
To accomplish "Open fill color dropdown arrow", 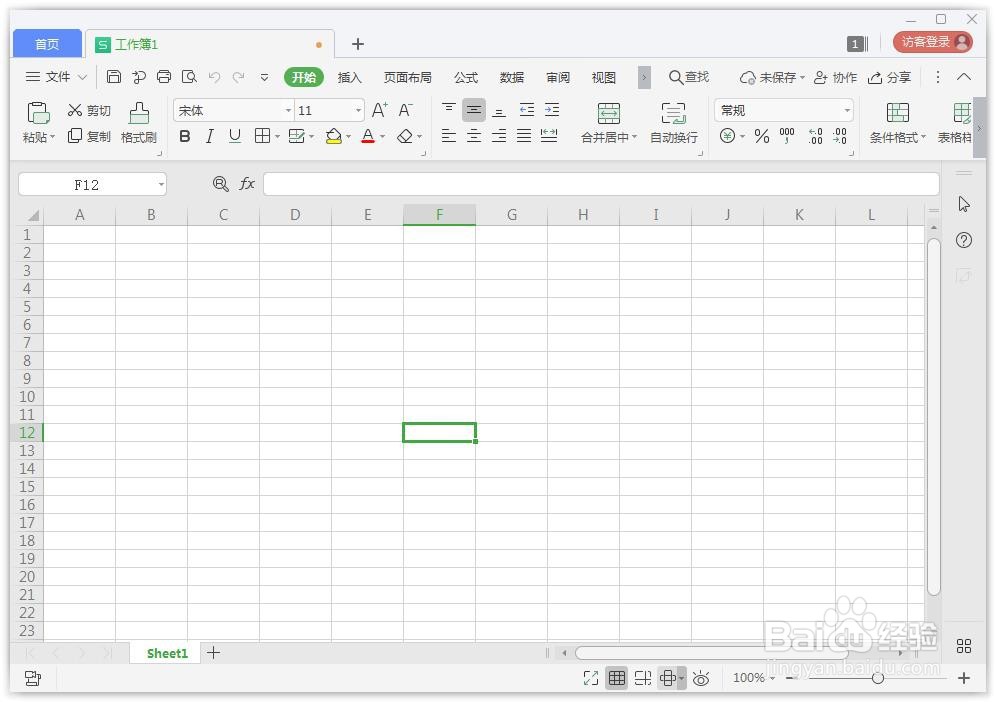I will coord(349,137).
